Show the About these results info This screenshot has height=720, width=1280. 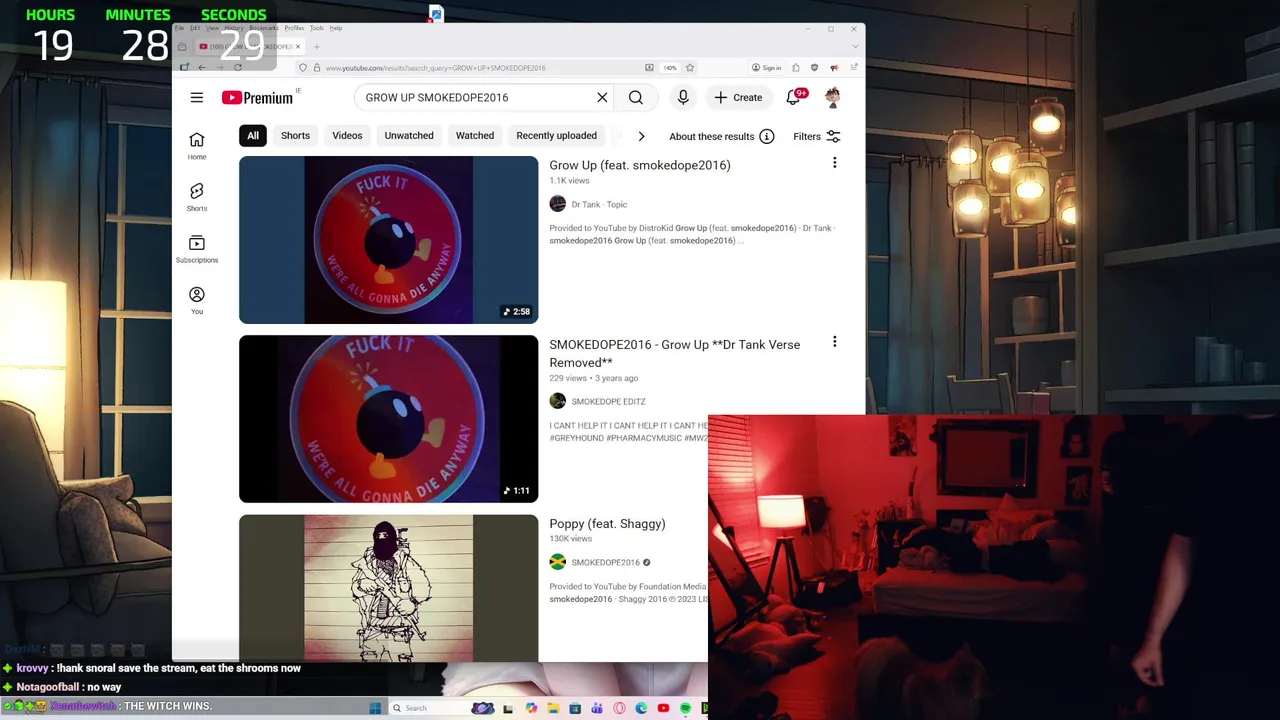click(766, 136)
